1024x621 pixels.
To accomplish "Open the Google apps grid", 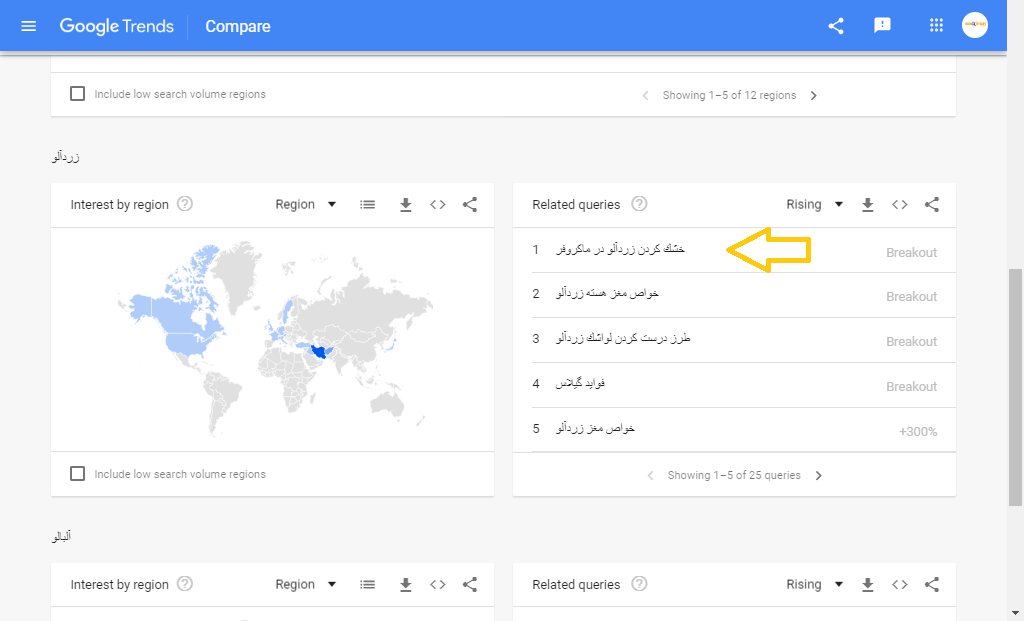I will 936,26.
